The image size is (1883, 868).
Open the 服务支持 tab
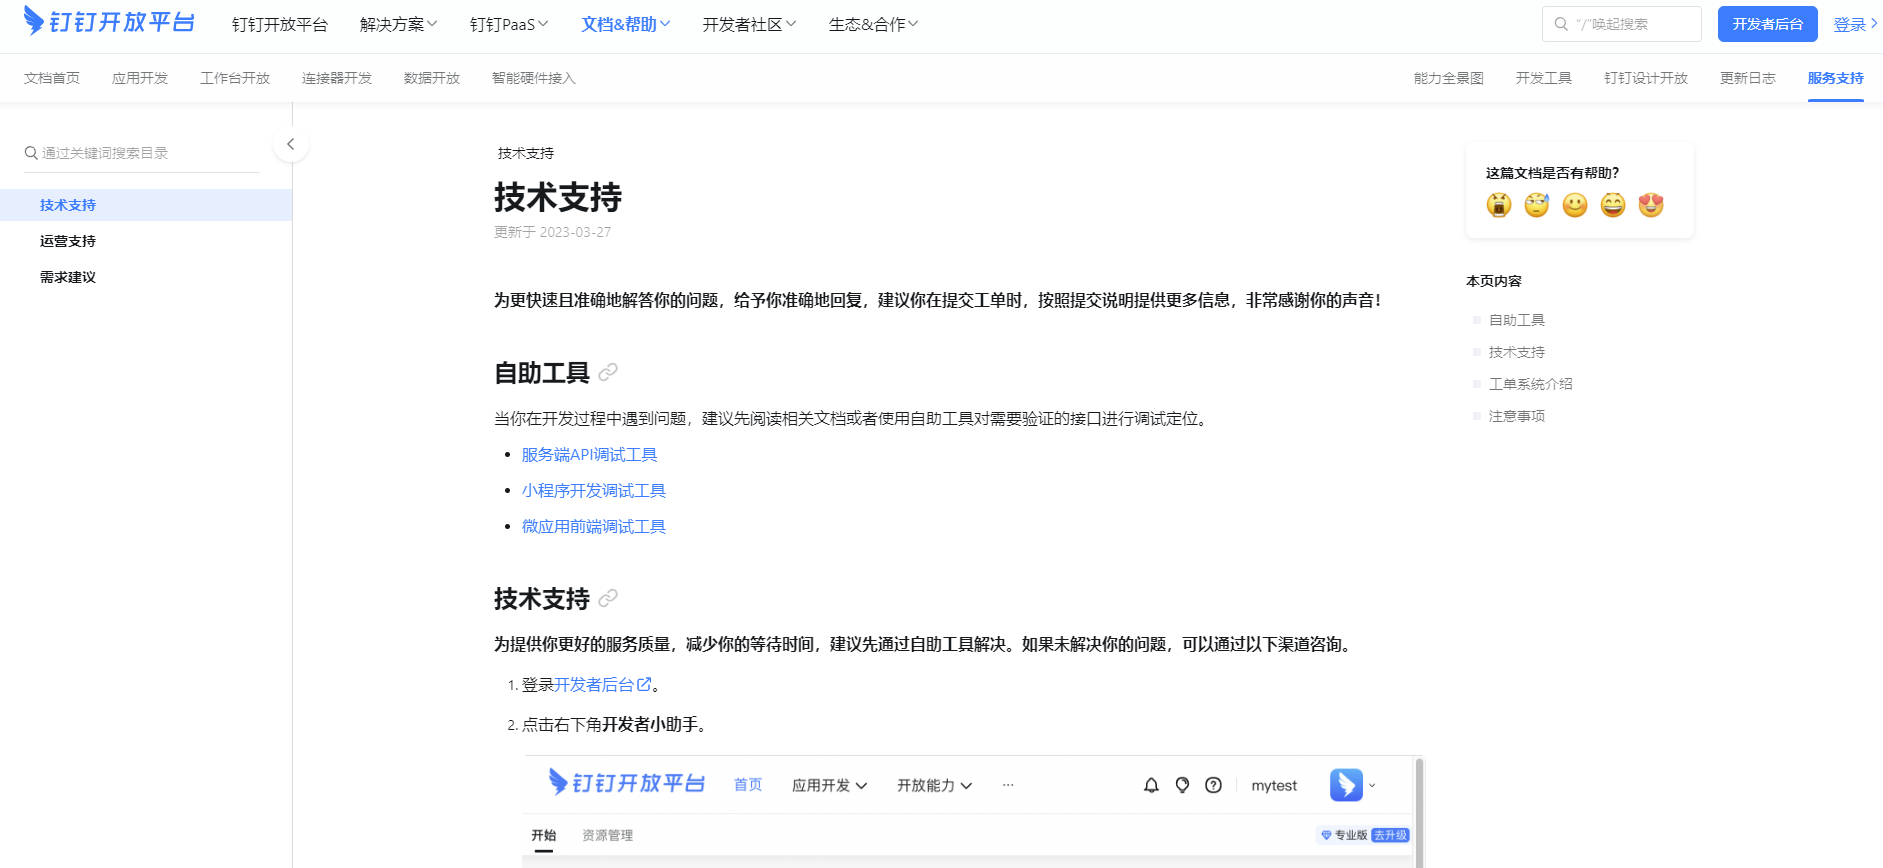point(1836,78)
